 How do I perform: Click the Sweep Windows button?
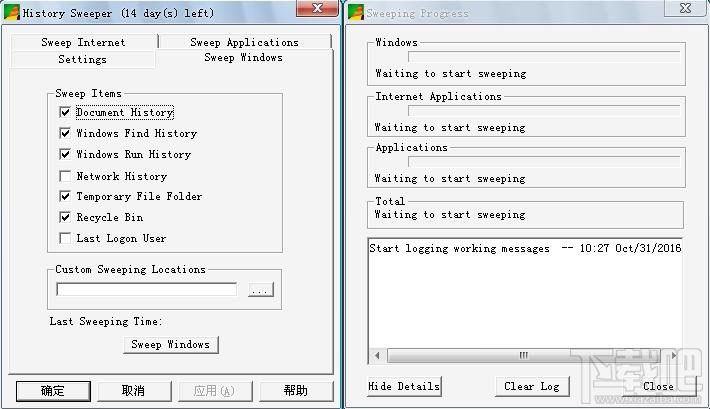pos(171,345)
